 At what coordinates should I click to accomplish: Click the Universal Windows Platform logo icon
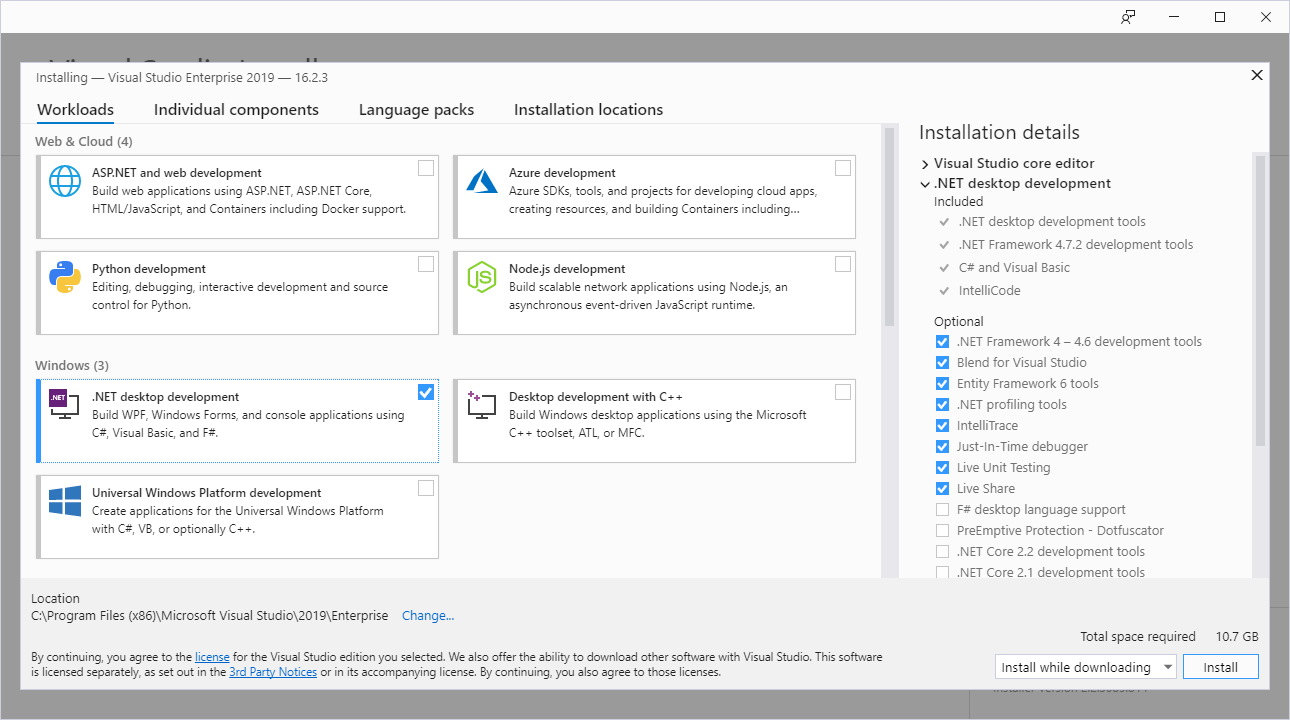tap(65, 501)
